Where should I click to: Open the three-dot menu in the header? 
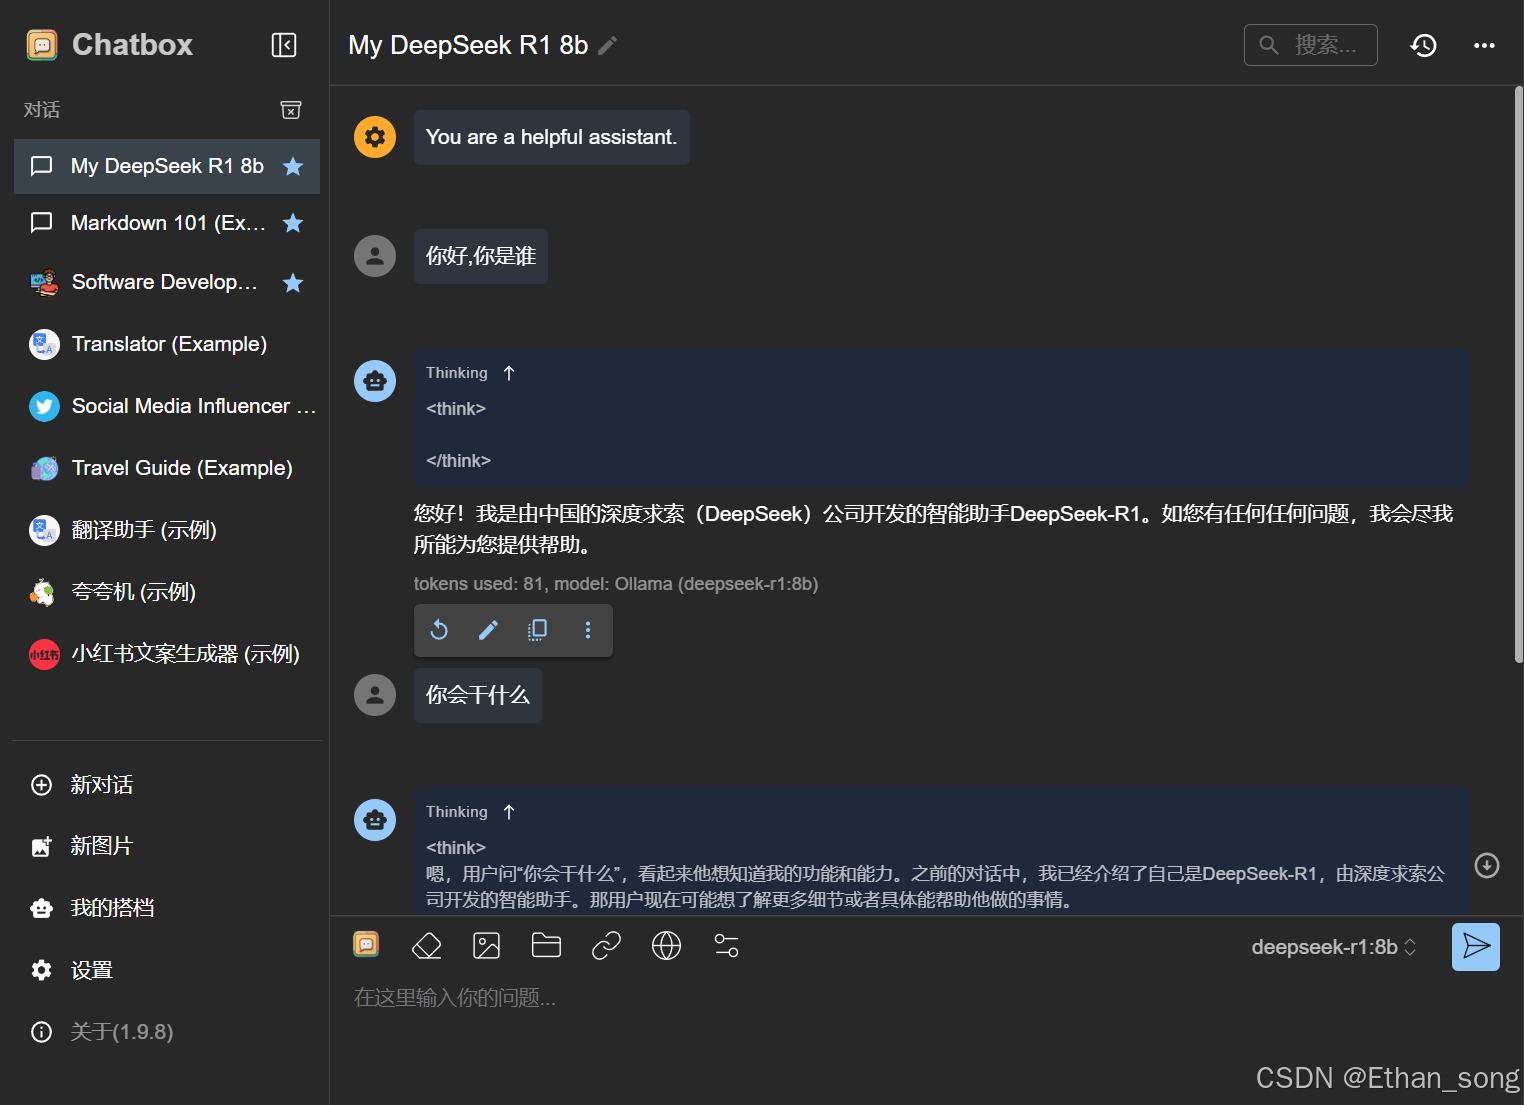[1484, 45]
